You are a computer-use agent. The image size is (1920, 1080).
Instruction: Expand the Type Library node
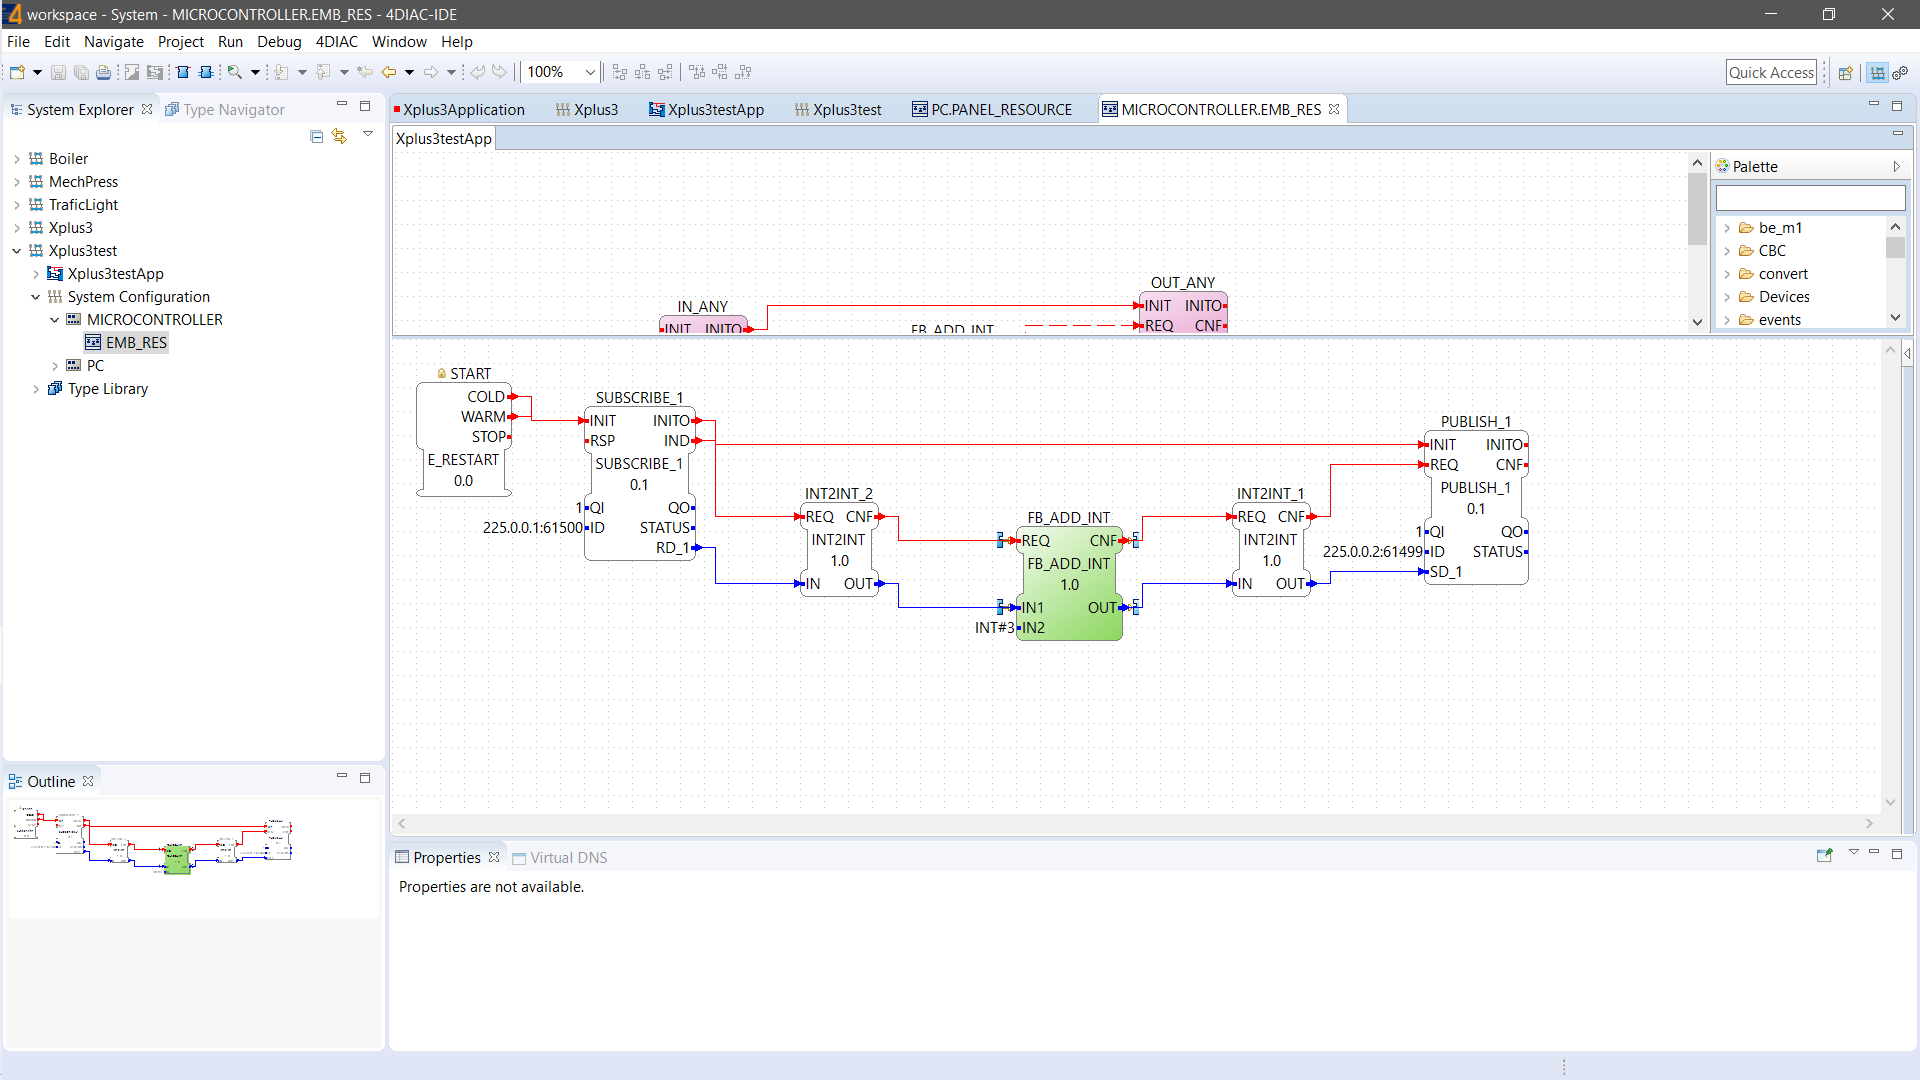click(36, 389)
